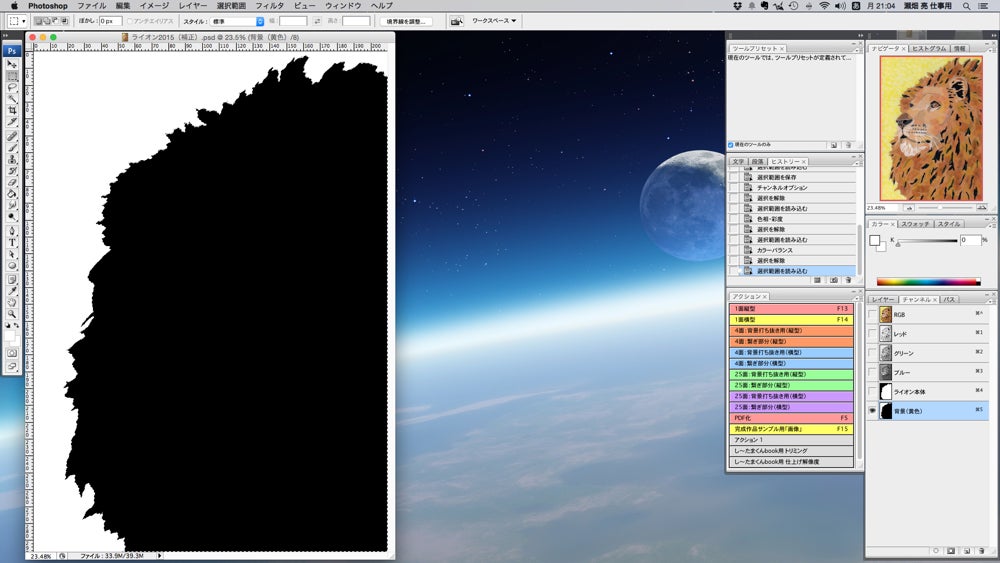Select the Horizontal Type (T) tool
Image resolution: width=1000 pixels, height=563 pixels.
(12, 242)
